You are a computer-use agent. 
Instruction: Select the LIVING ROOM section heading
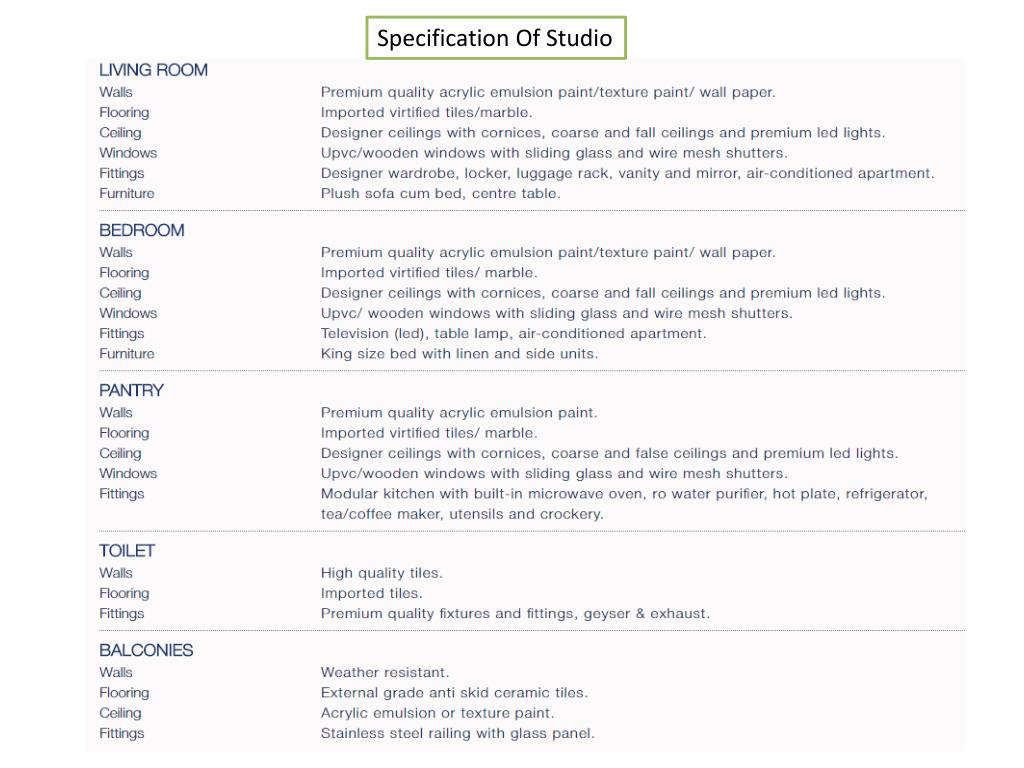[x=153, y=70]
